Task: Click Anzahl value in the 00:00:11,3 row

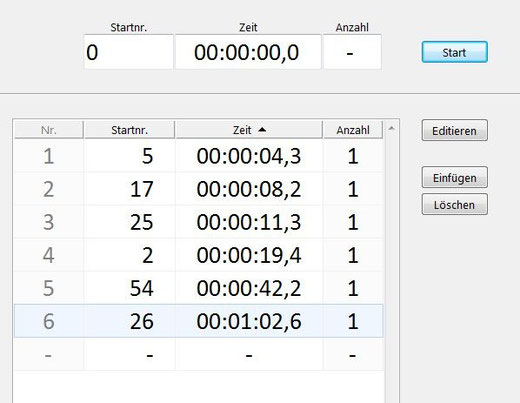Action: [x=353, y=222]
